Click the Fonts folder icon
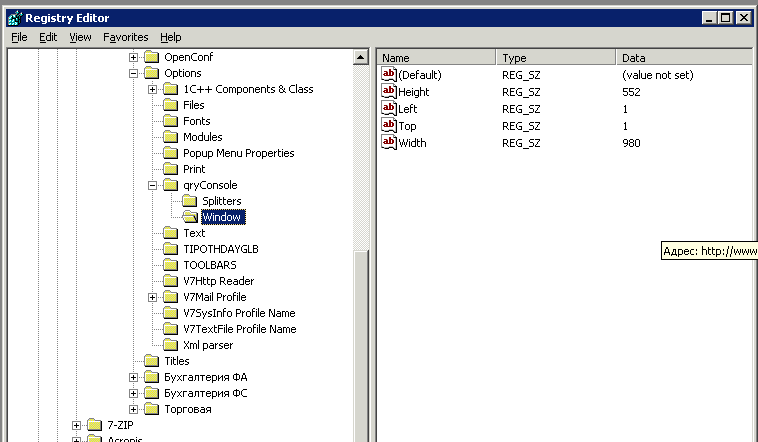The width and height of the screenshot is (758, 442). tap(170, 121)
